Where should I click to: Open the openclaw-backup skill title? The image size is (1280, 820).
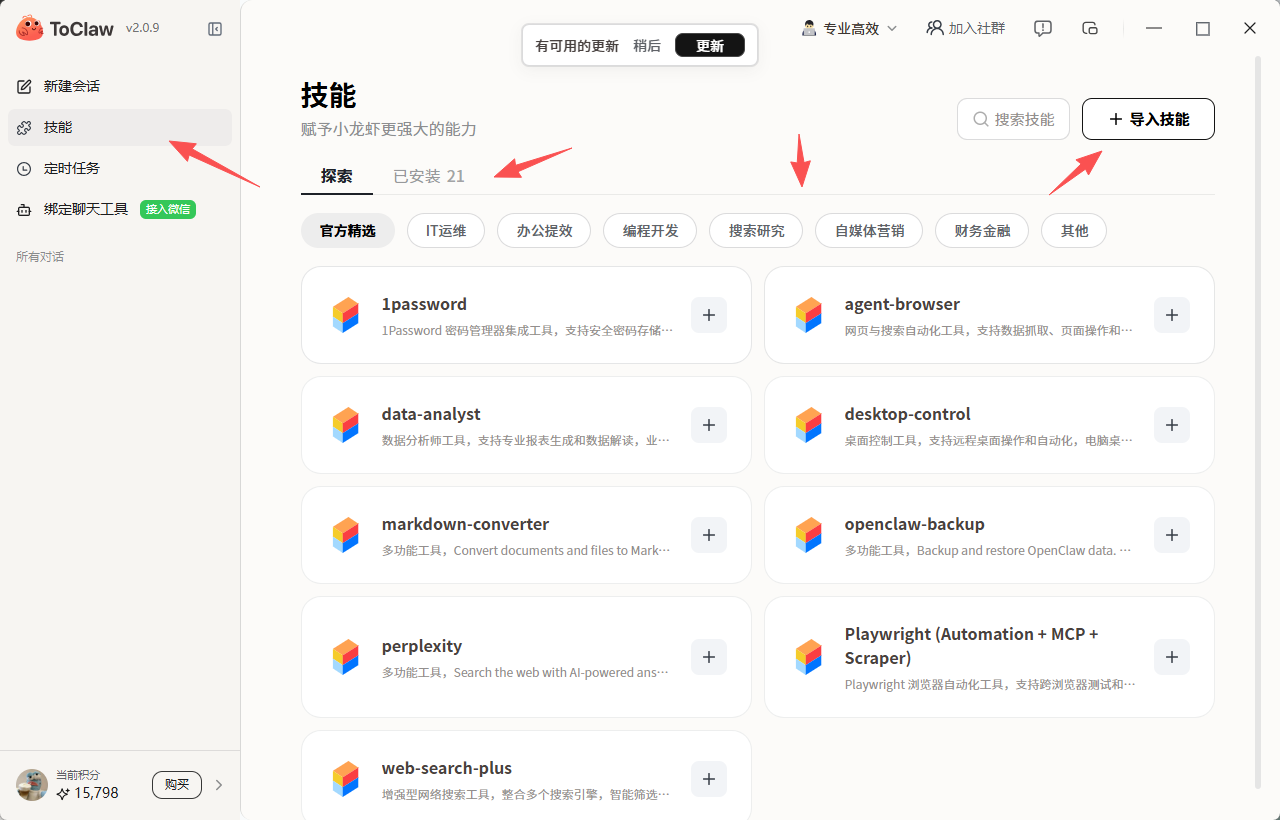tap(914, 524)
